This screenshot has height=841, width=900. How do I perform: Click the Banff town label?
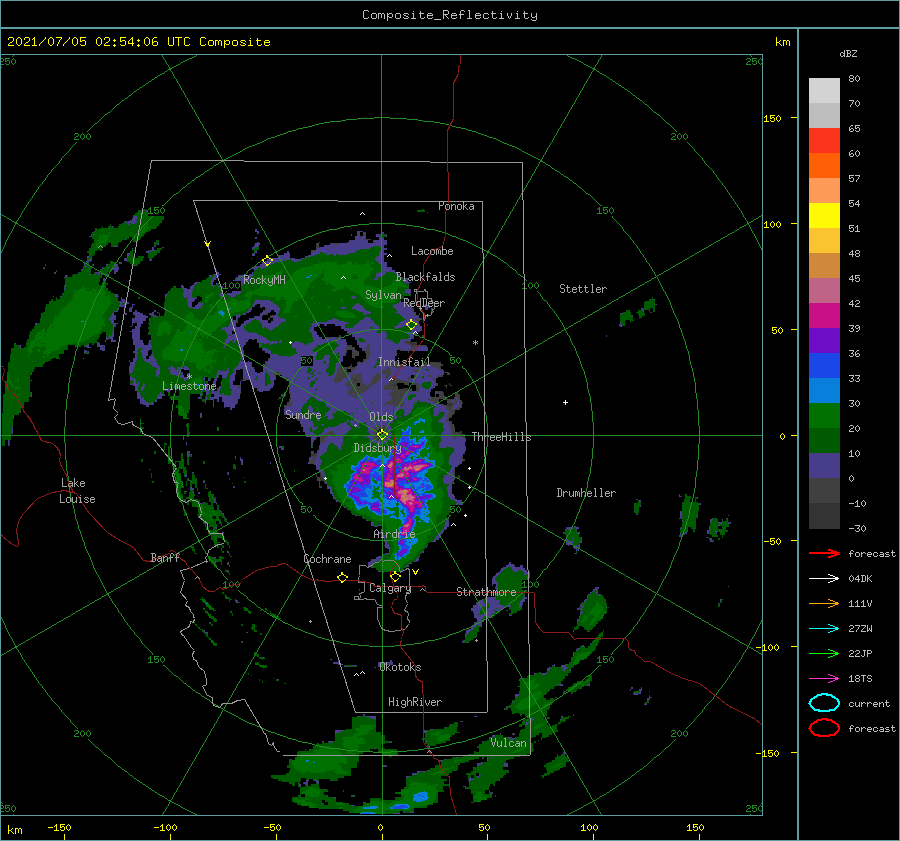click(x=165, y=558)
